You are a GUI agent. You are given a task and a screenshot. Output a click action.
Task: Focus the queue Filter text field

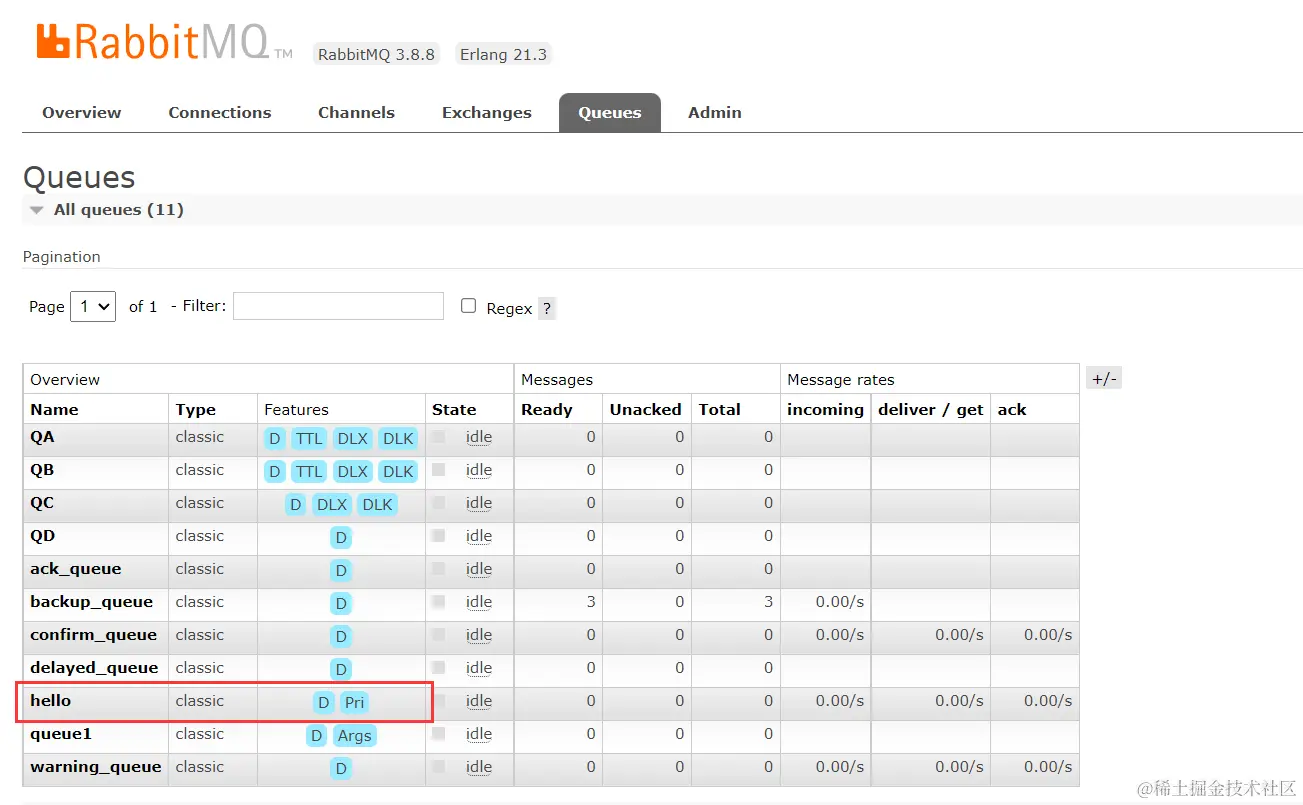coord(338,306)
